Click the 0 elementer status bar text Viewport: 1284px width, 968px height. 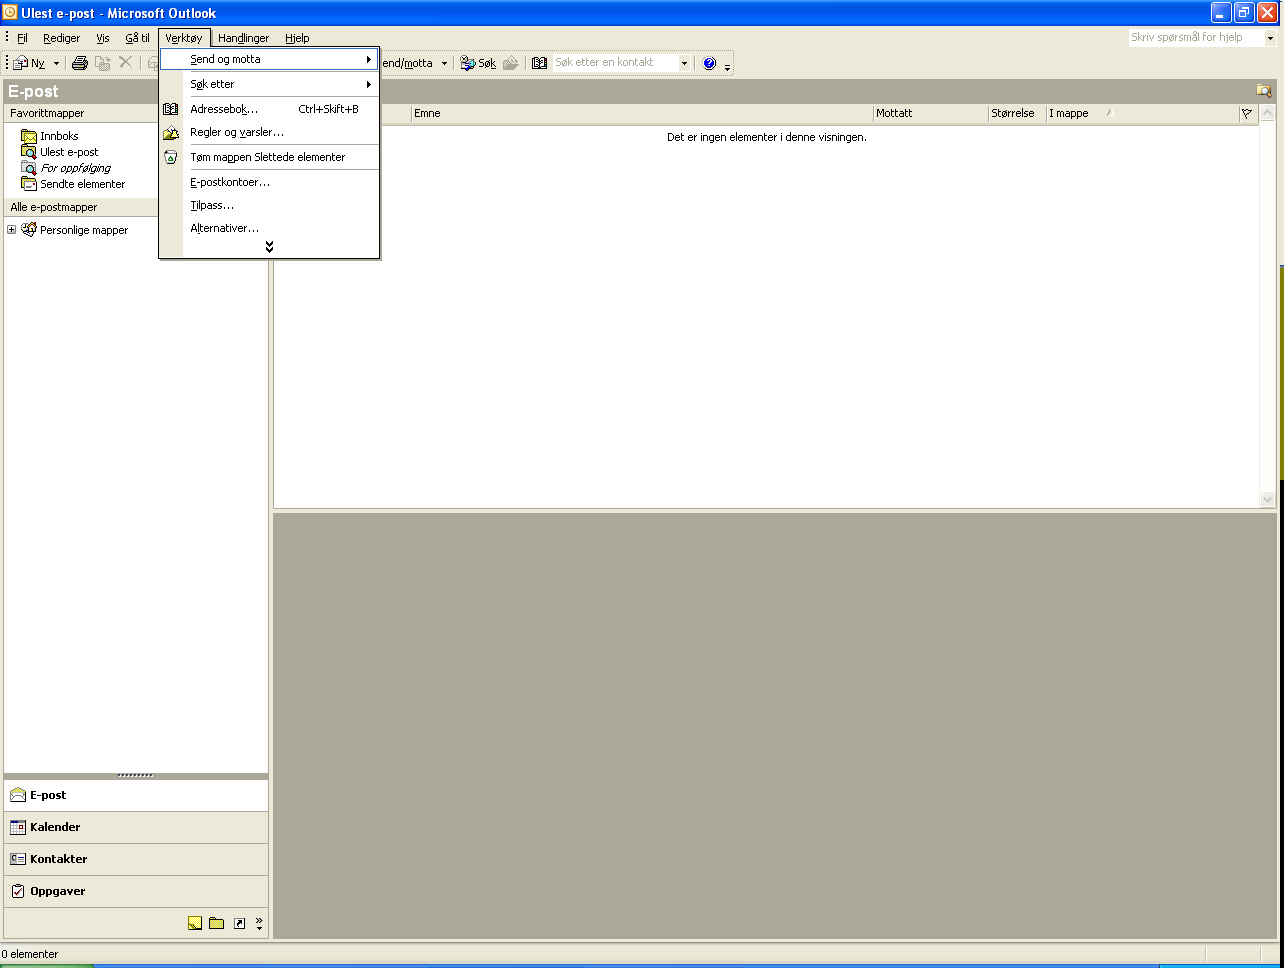[x=31, y=954]
